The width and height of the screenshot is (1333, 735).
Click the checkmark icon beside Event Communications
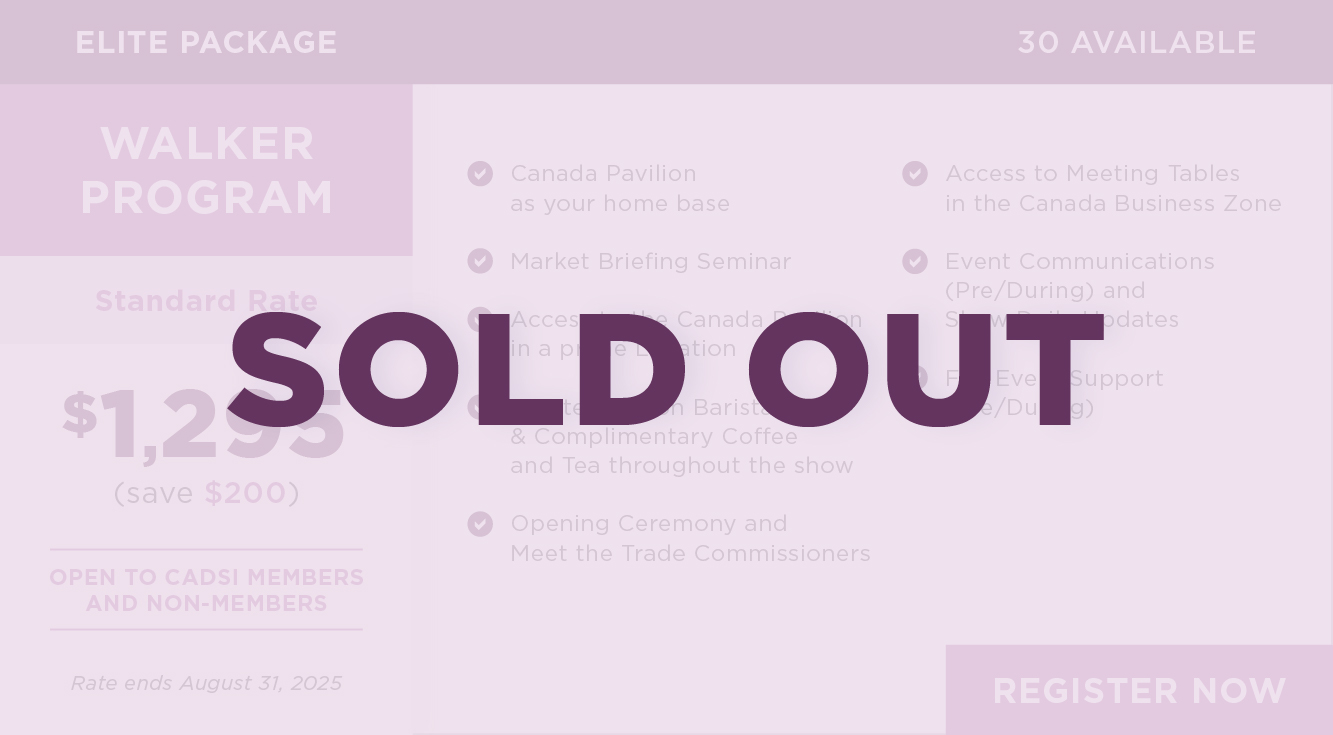[x=915, y=261]
